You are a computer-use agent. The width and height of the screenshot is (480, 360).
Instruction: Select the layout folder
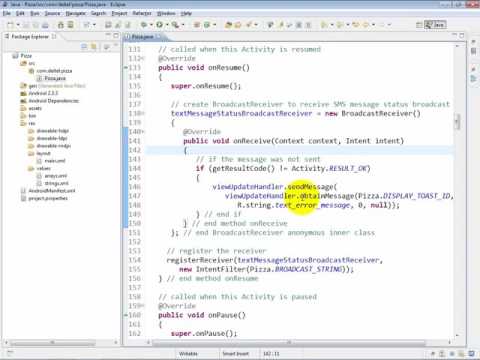39,153
